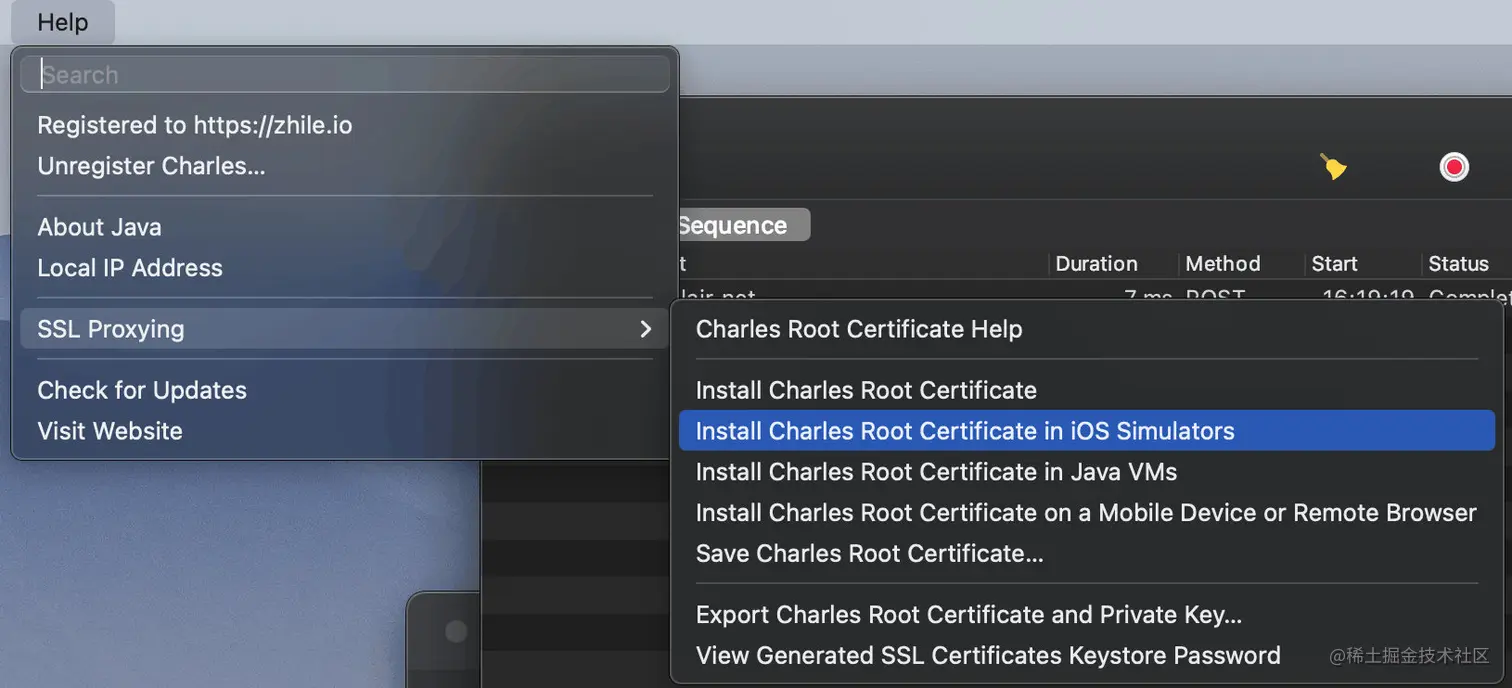
Task: Click the broom clear session icon
Action: pos(1333,166)
